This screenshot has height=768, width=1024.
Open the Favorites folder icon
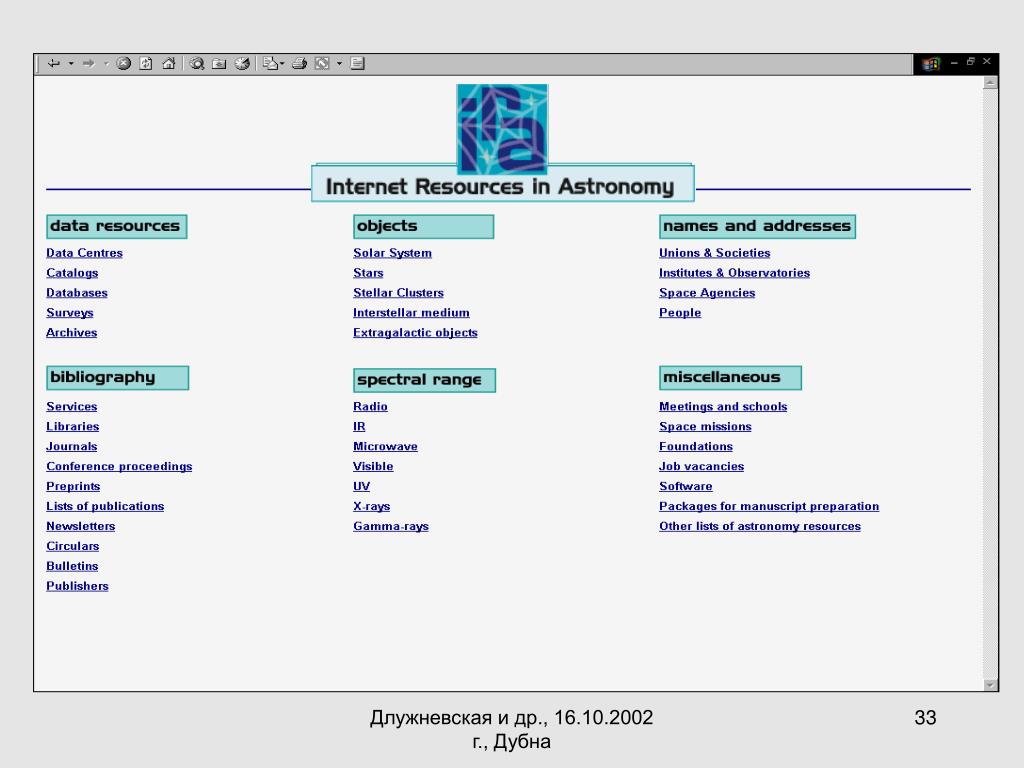219,63
